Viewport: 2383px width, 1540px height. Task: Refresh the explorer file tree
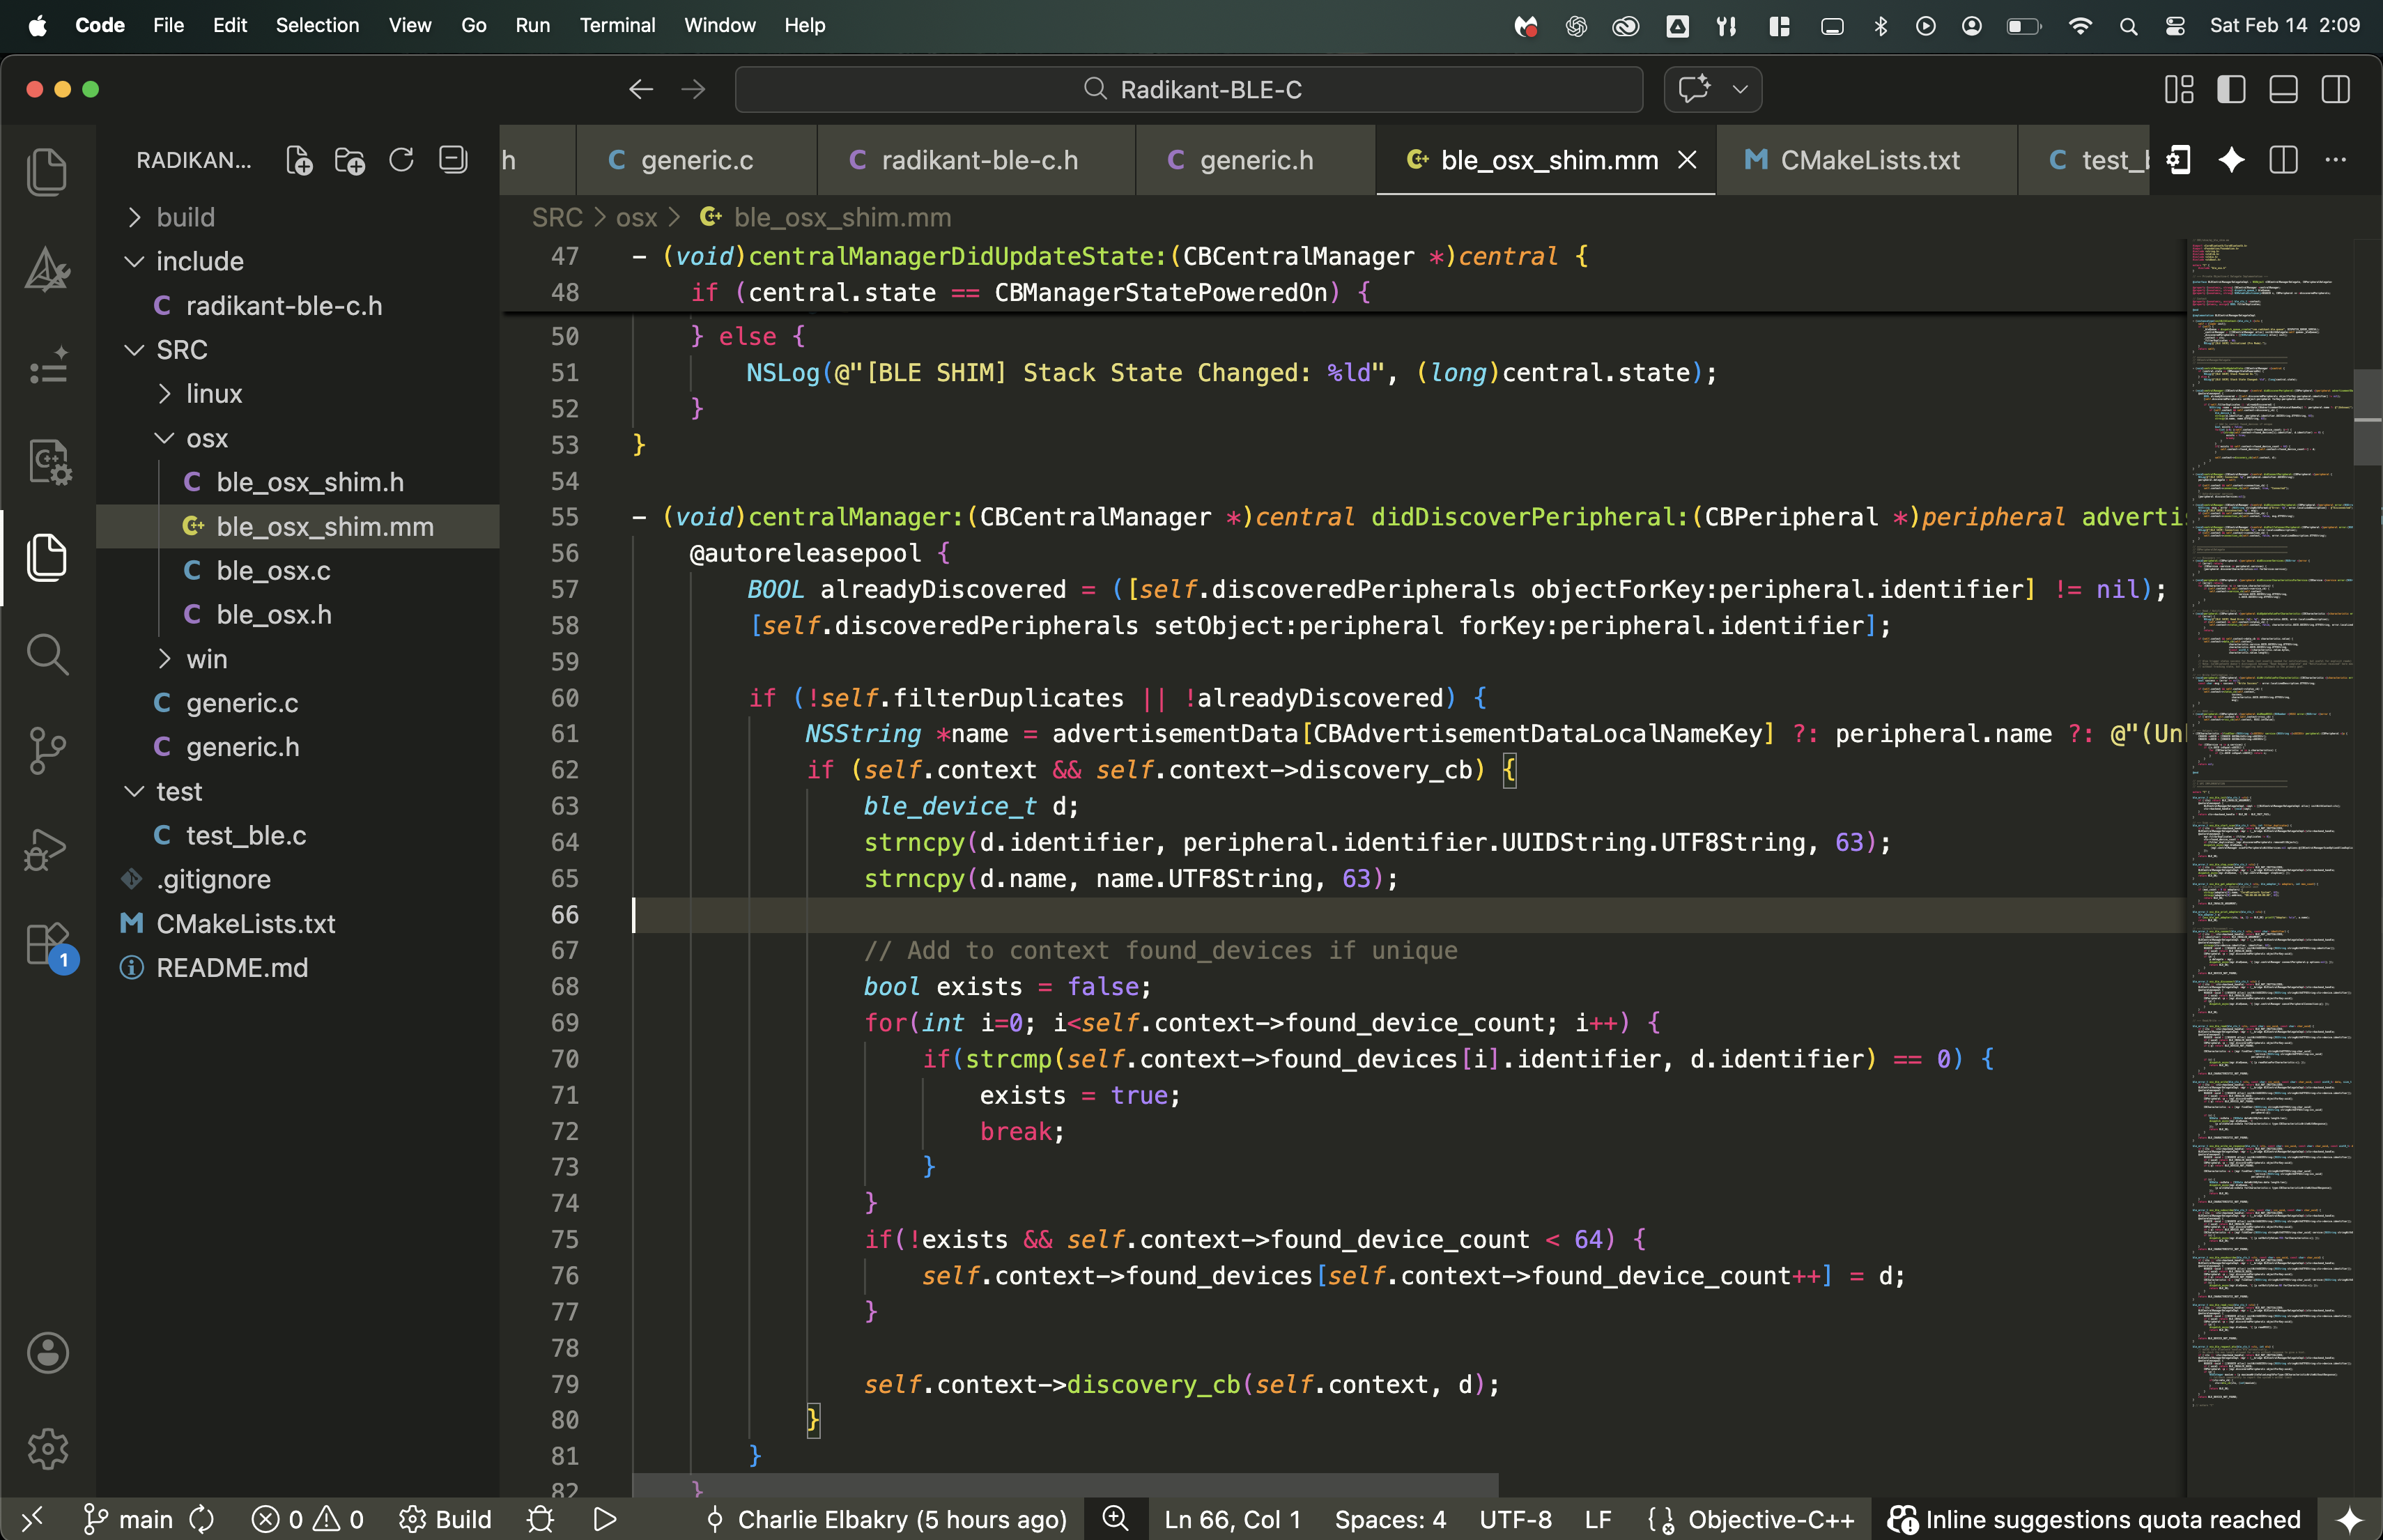pyautogui.click(x=401, y=160)
